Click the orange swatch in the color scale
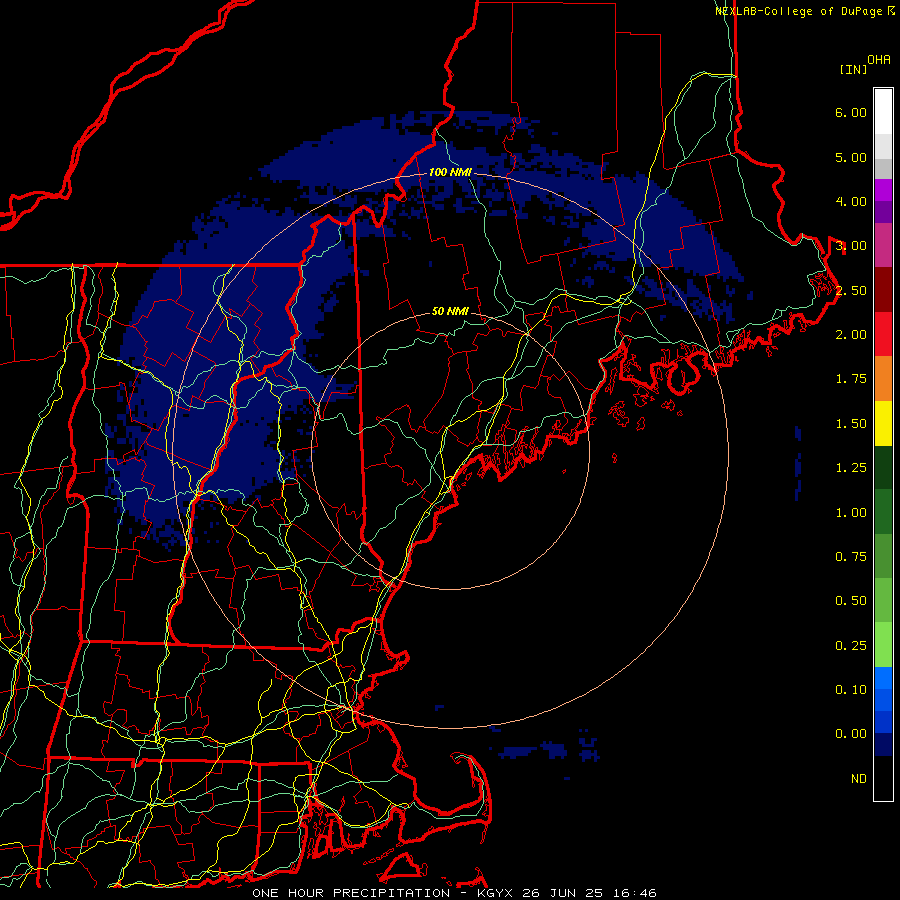 click(883, 378)
